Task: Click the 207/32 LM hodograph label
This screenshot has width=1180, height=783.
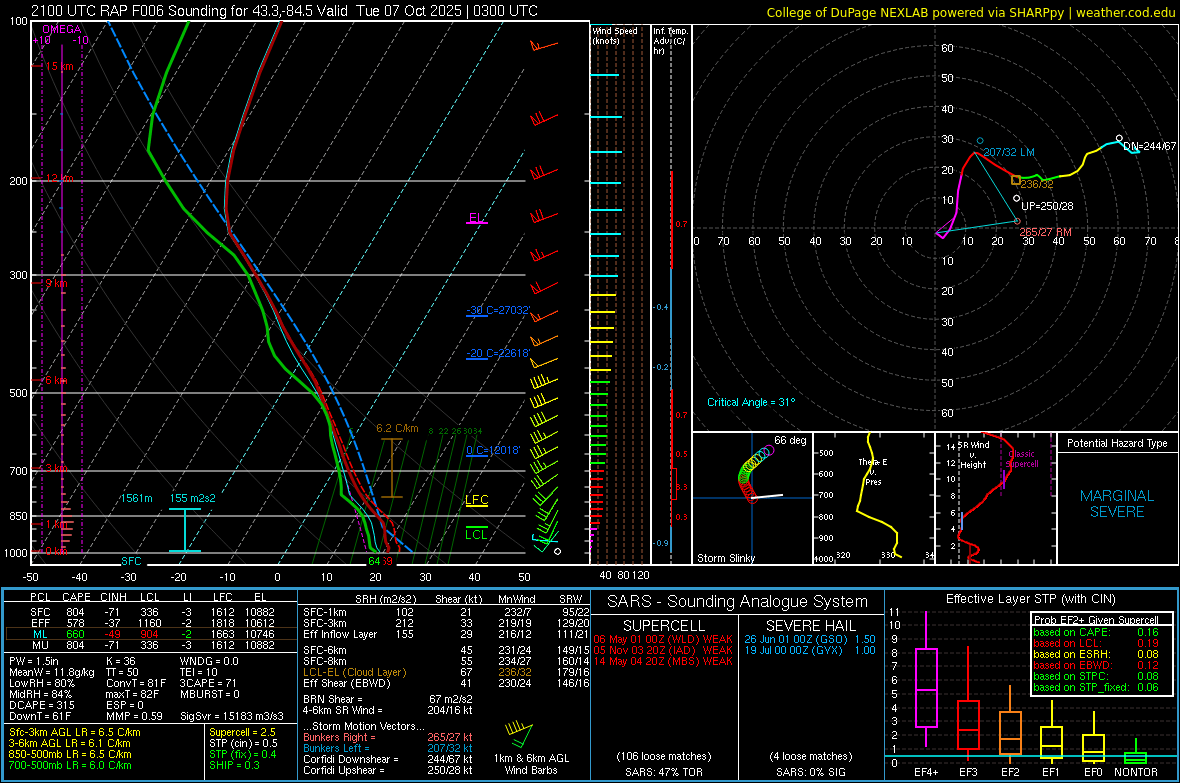Action: (x=1008, y=152)
